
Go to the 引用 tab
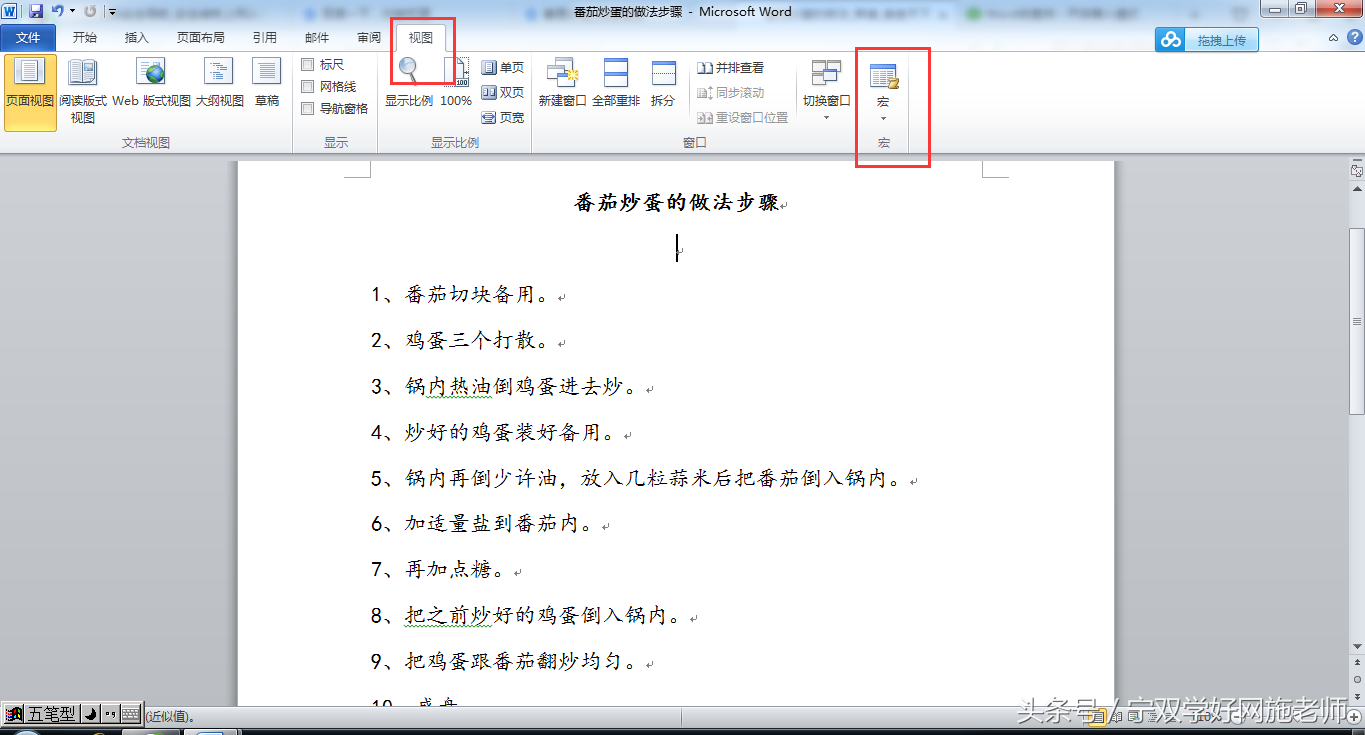pos(265,38)
